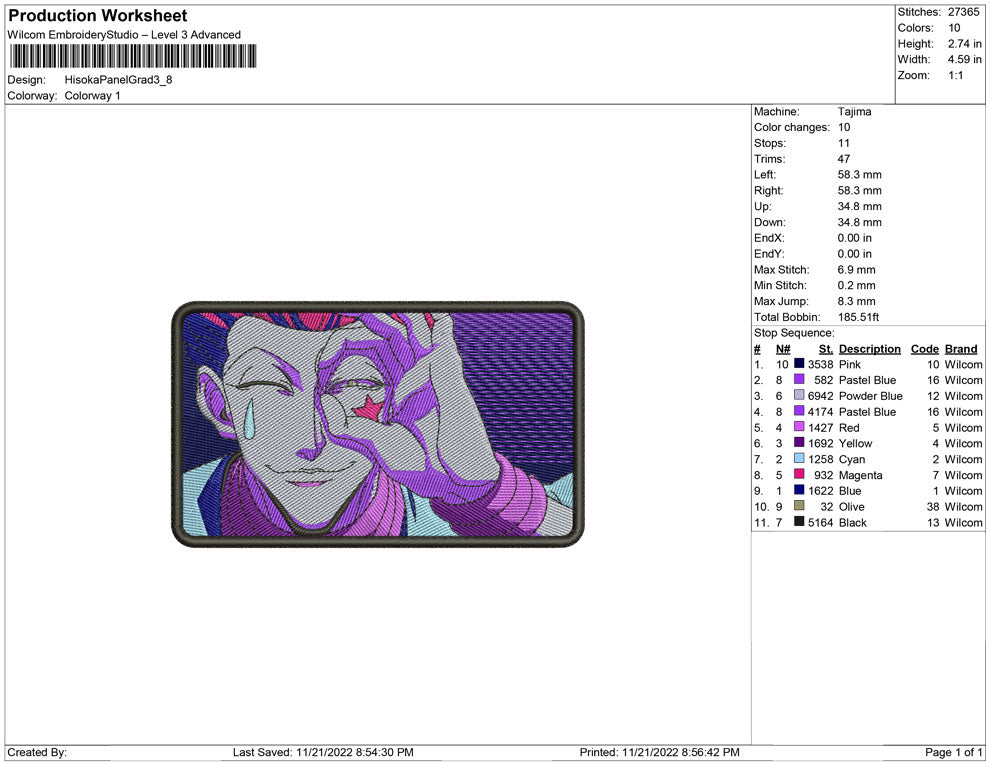Click the 'St.' column header
990x762 pixels.
[826, 348]
